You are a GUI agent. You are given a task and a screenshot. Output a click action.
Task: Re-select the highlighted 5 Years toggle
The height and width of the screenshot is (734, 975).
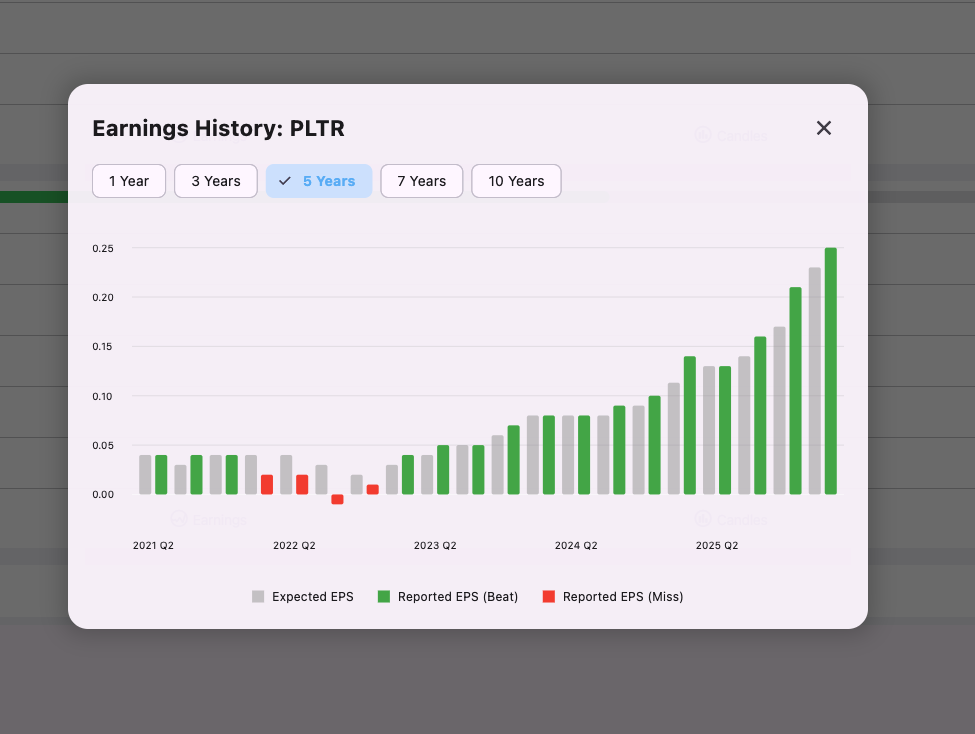pyautogui.click(x=319, y=181)
